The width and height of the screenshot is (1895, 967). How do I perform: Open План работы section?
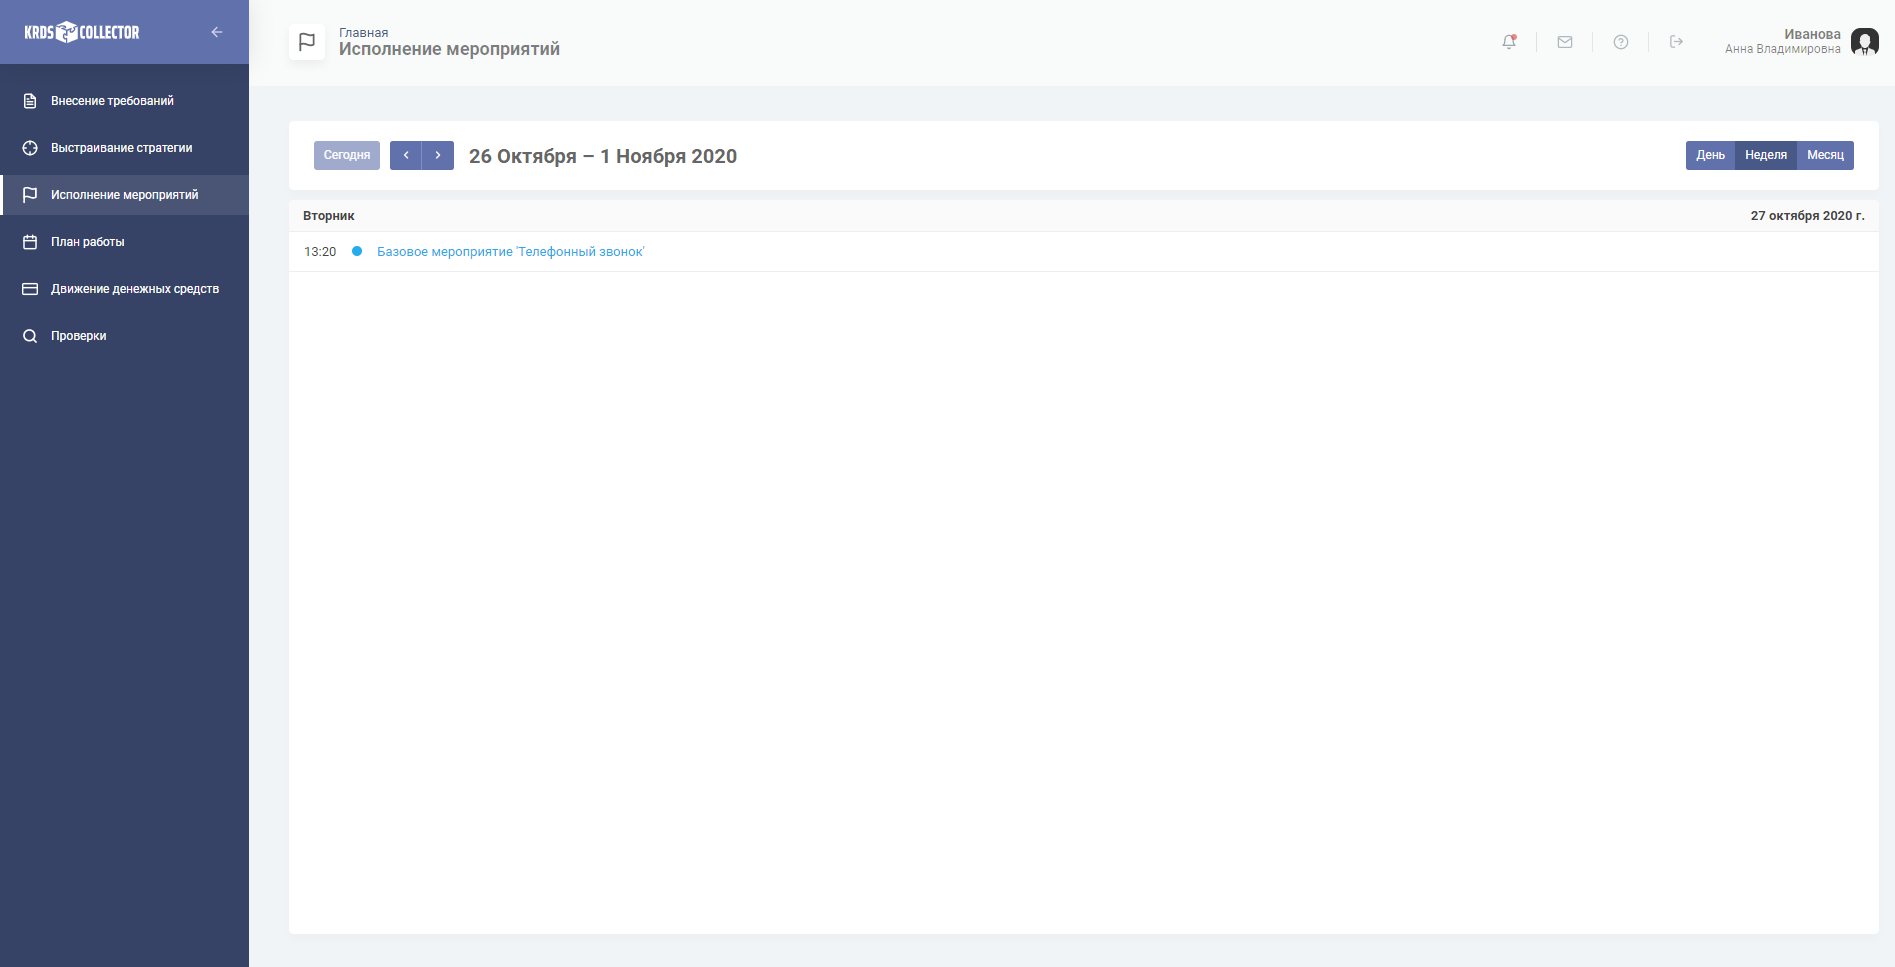tap(88, 242)
